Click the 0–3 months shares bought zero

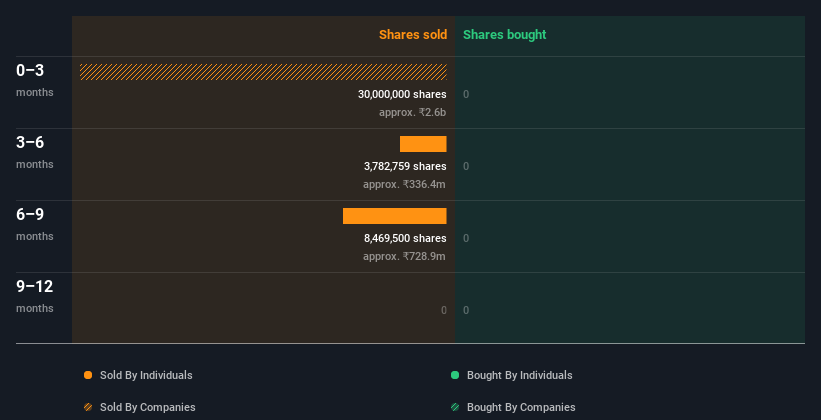pos(466,94)
